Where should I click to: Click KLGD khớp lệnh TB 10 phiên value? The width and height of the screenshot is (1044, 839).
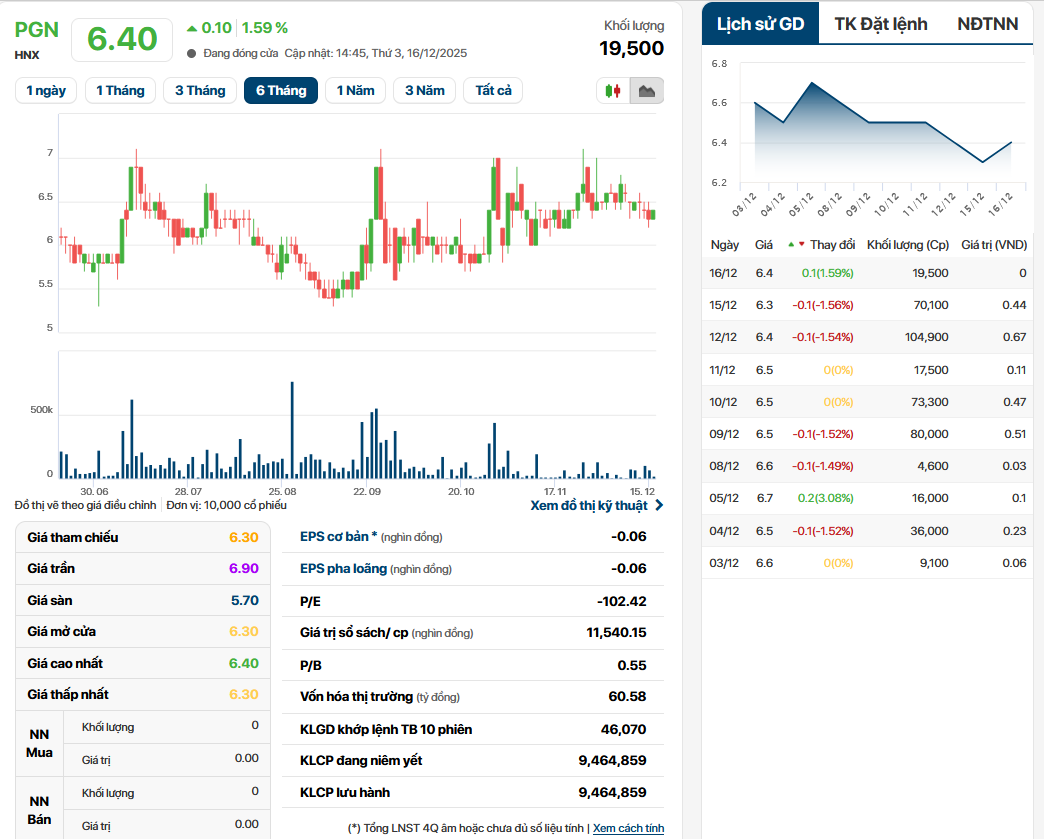pos(623,729)
